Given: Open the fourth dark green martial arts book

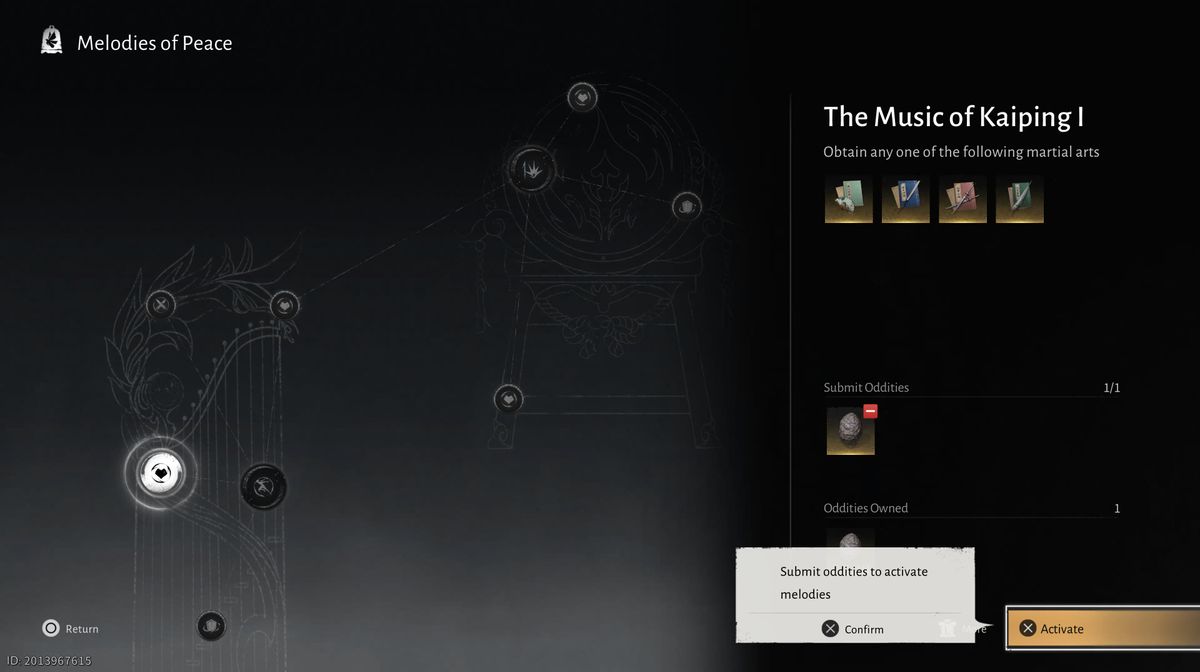Looking at the screenshot, I should 1019,199.
